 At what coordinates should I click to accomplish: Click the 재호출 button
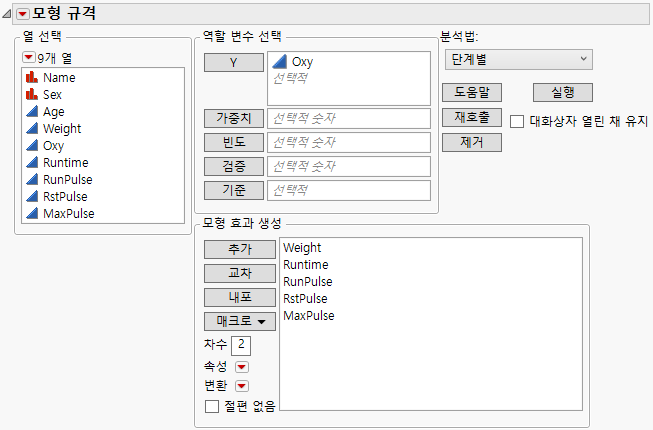tap(472, 117)
